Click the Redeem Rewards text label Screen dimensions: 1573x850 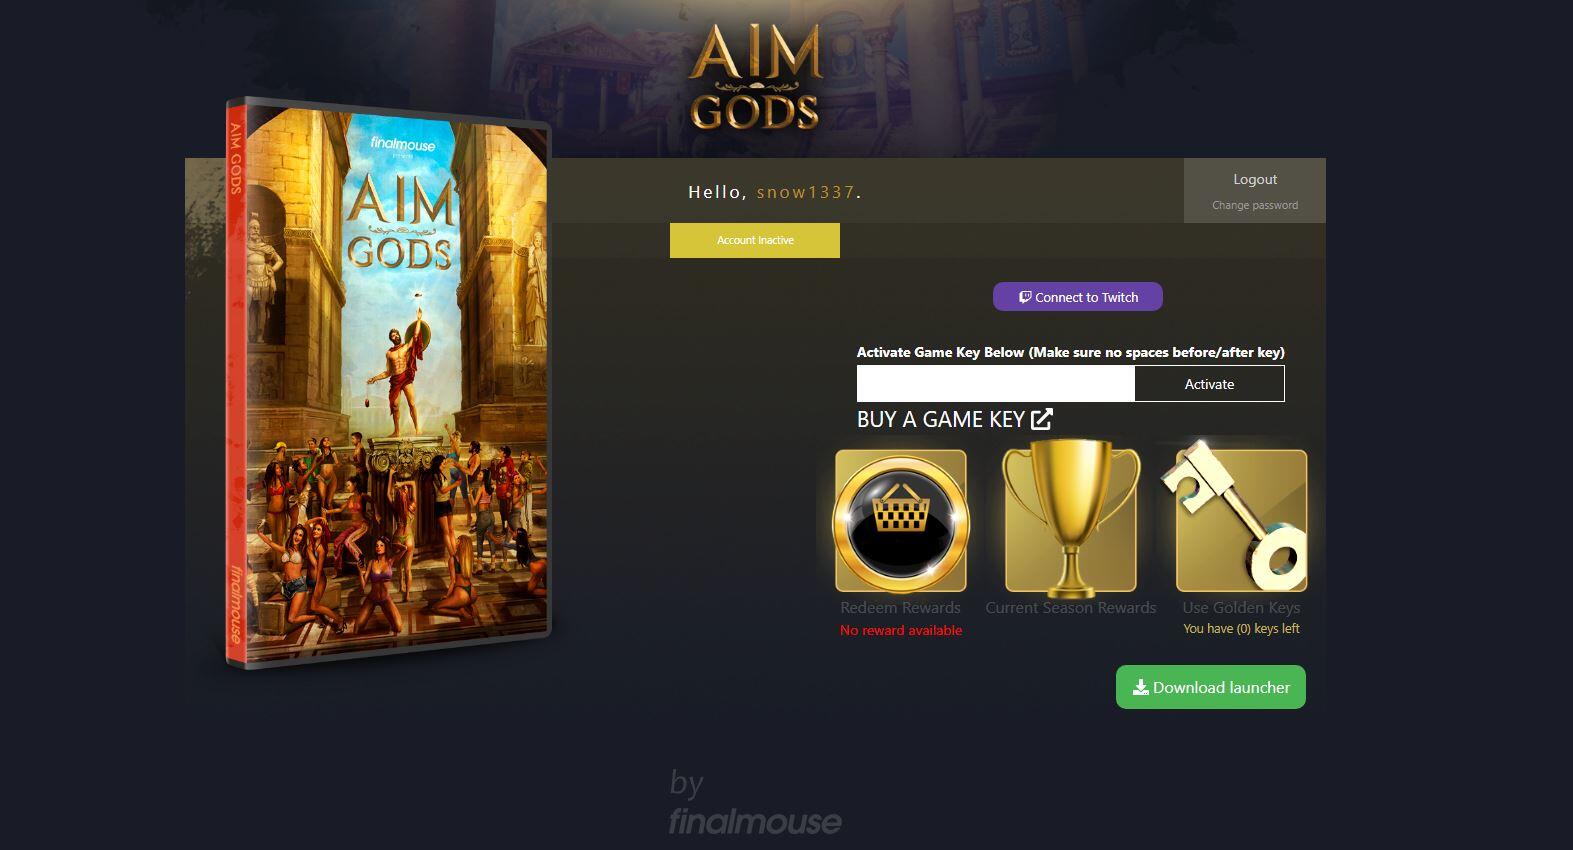click(x=900, y=607)
